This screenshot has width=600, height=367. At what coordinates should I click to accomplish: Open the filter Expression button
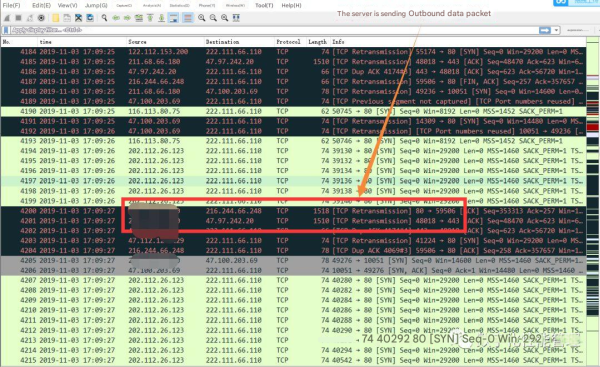(x=578, y=30)
